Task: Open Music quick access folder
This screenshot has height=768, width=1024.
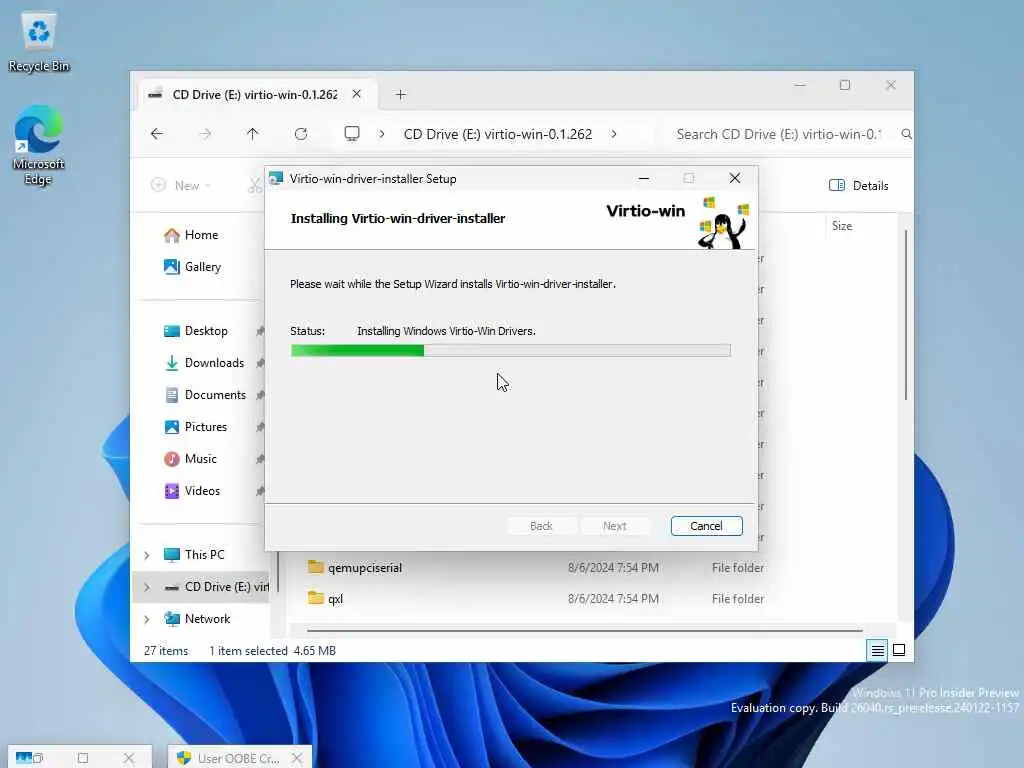Action: (190, 459)
